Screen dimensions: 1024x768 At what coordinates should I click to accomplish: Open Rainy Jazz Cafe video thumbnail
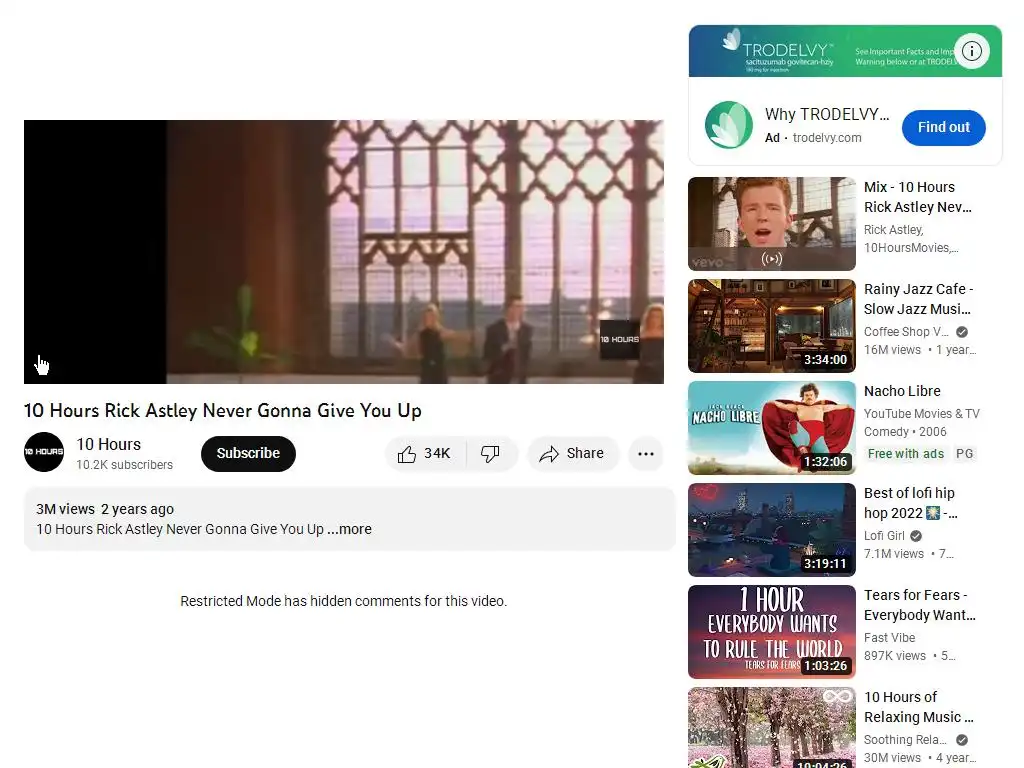pos(772,326)
